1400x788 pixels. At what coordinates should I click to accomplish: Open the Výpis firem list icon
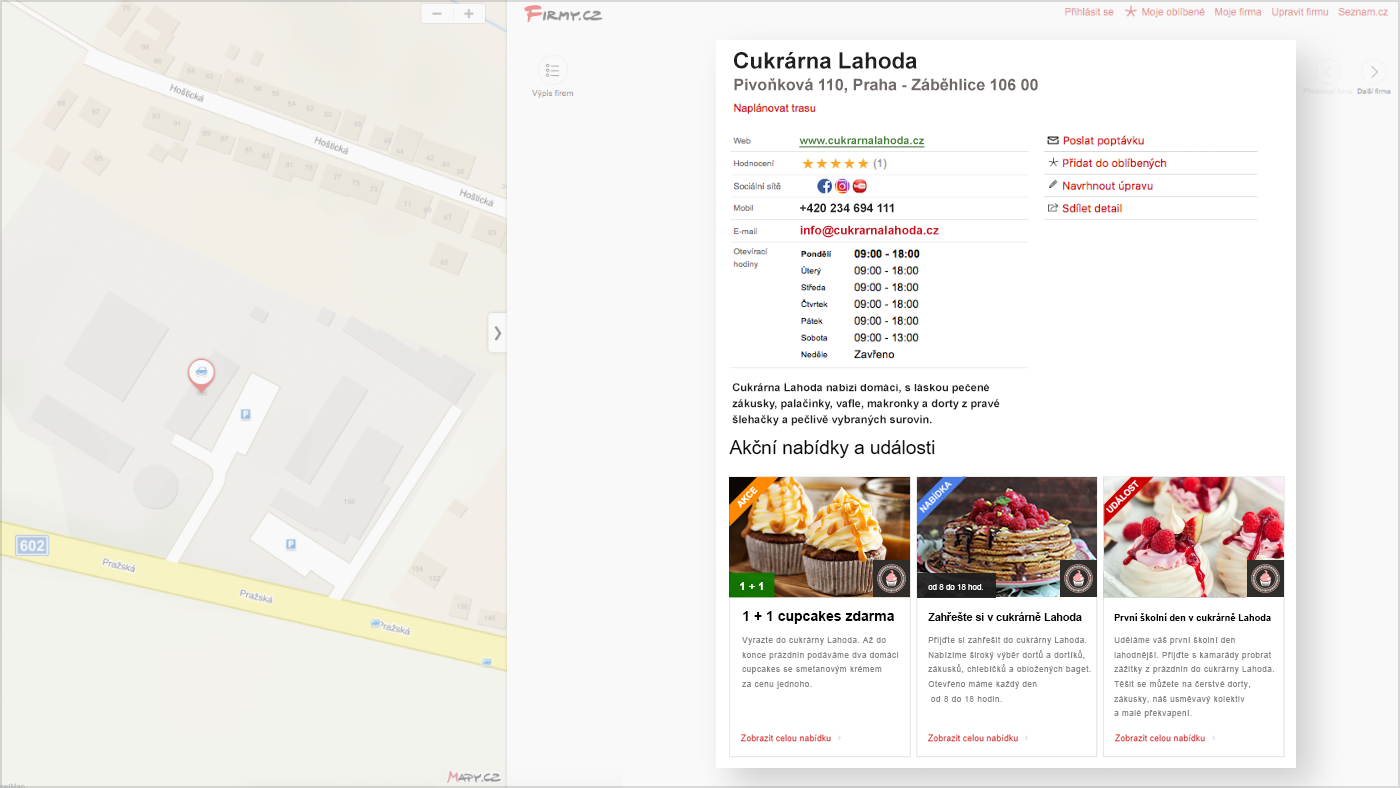click(x=552, y=70)
